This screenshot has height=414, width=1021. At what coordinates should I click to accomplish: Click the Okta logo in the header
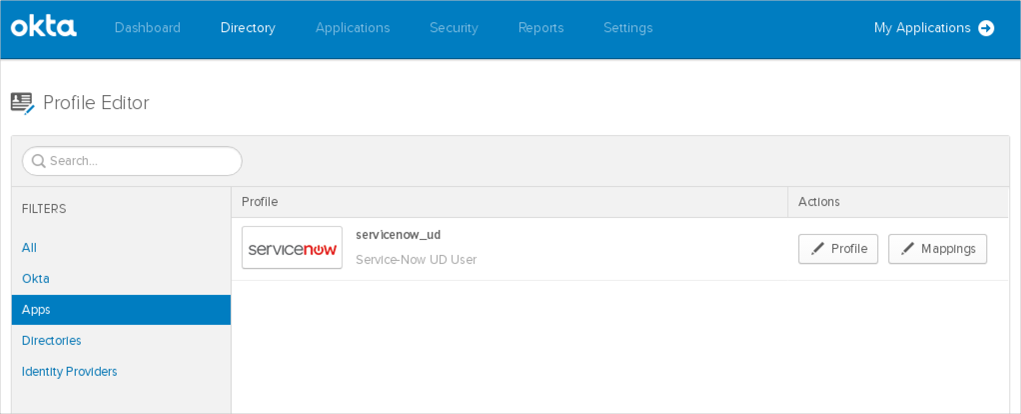tap(43, 28)
